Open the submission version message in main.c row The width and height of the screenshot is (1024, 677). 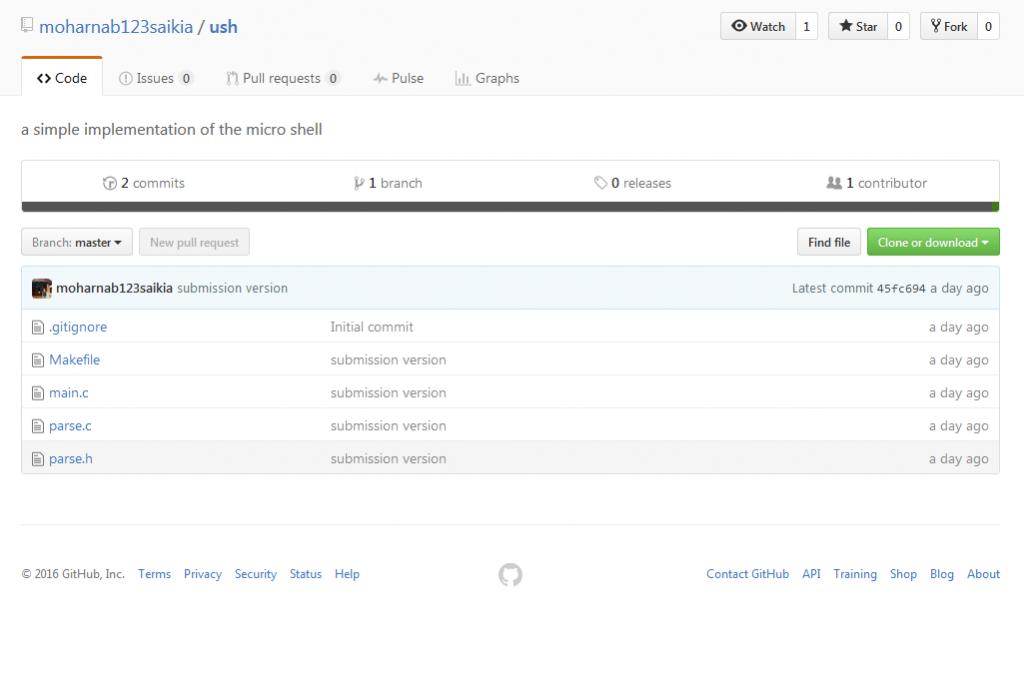pyautogui.click(x=389, y=392)
